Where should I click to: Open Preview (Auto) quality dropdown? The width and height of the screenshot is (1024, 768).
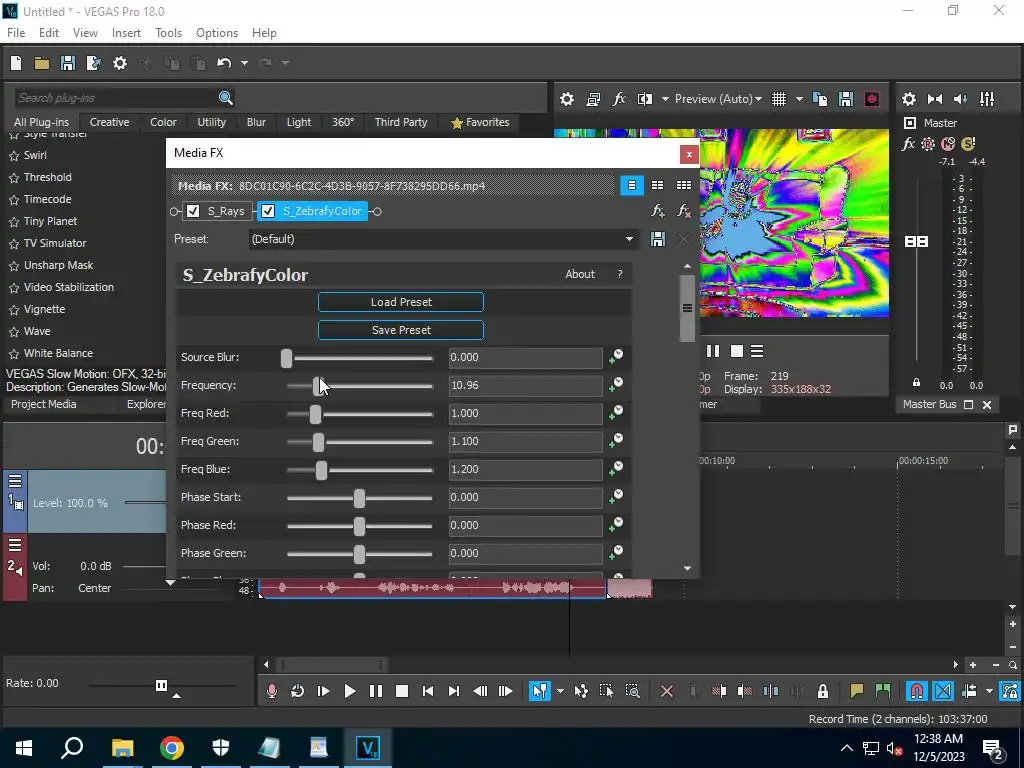718,99
